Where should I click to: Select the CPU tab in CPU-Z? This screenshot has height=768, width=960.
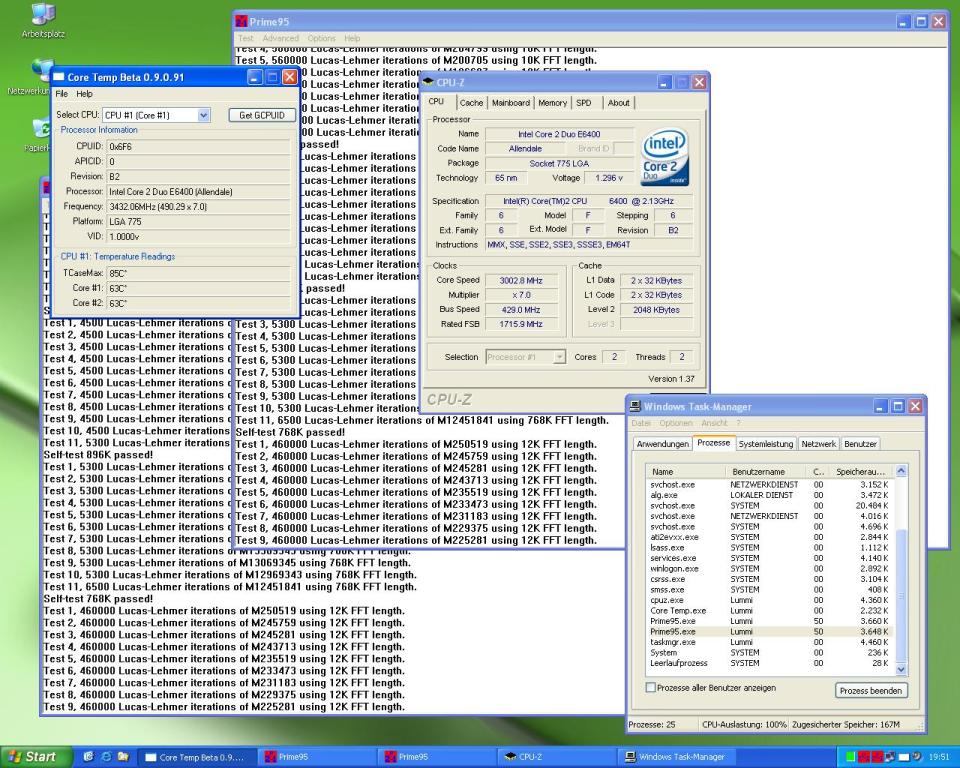(x=437, y=102)
